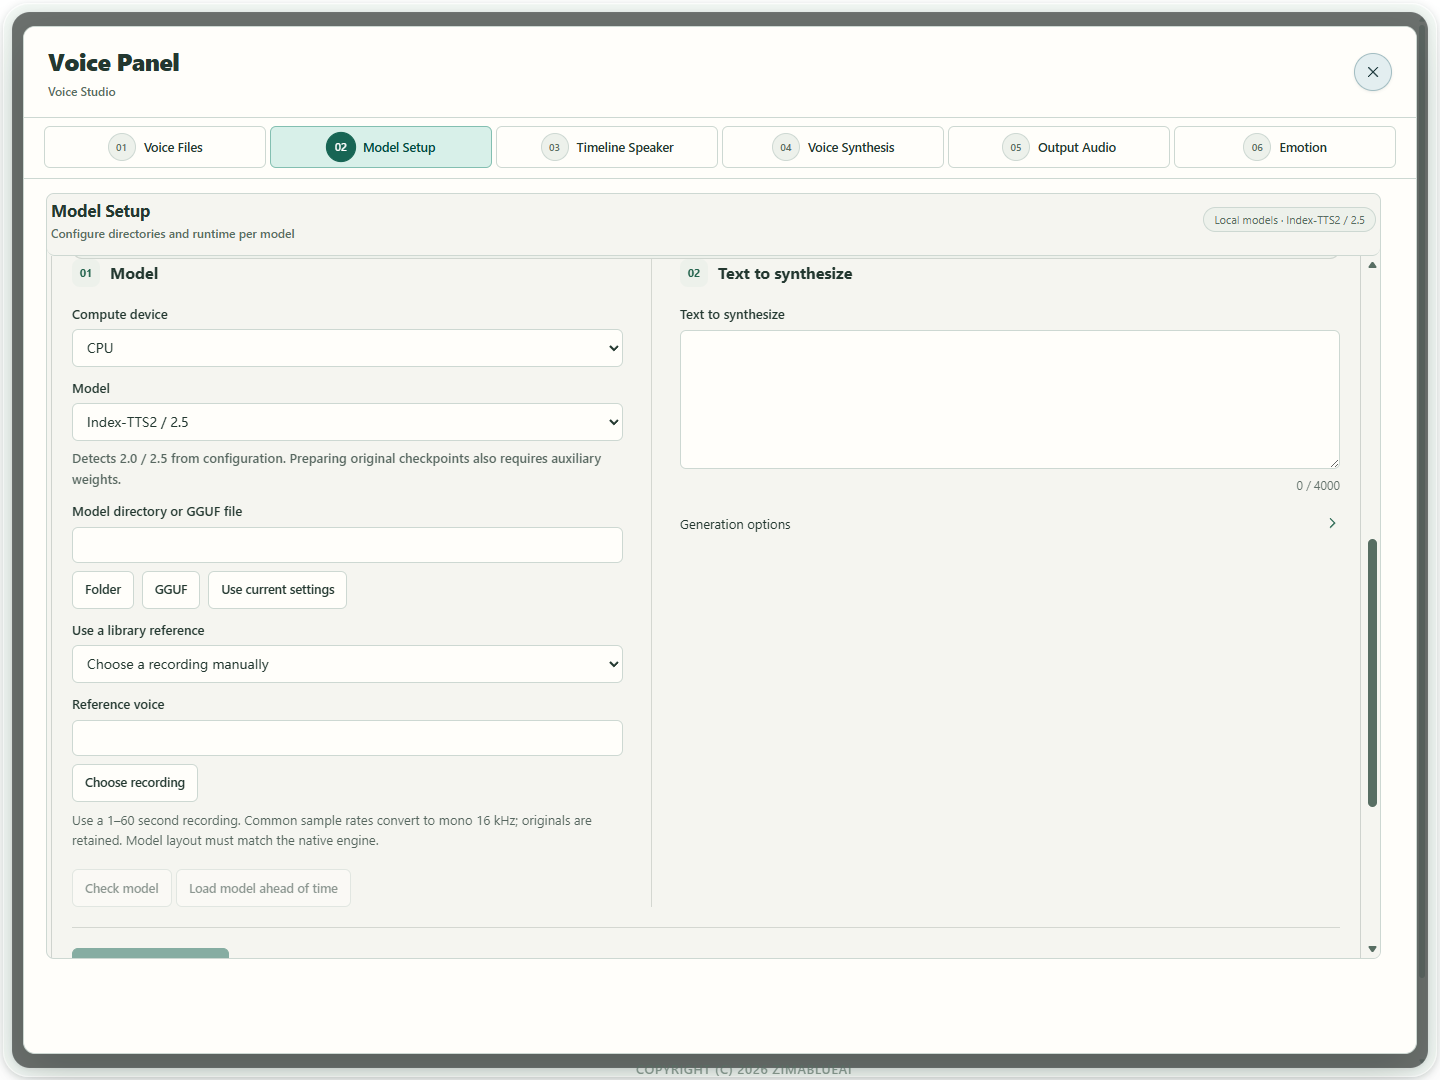Click Load model ahead of time

click(263, 888)
